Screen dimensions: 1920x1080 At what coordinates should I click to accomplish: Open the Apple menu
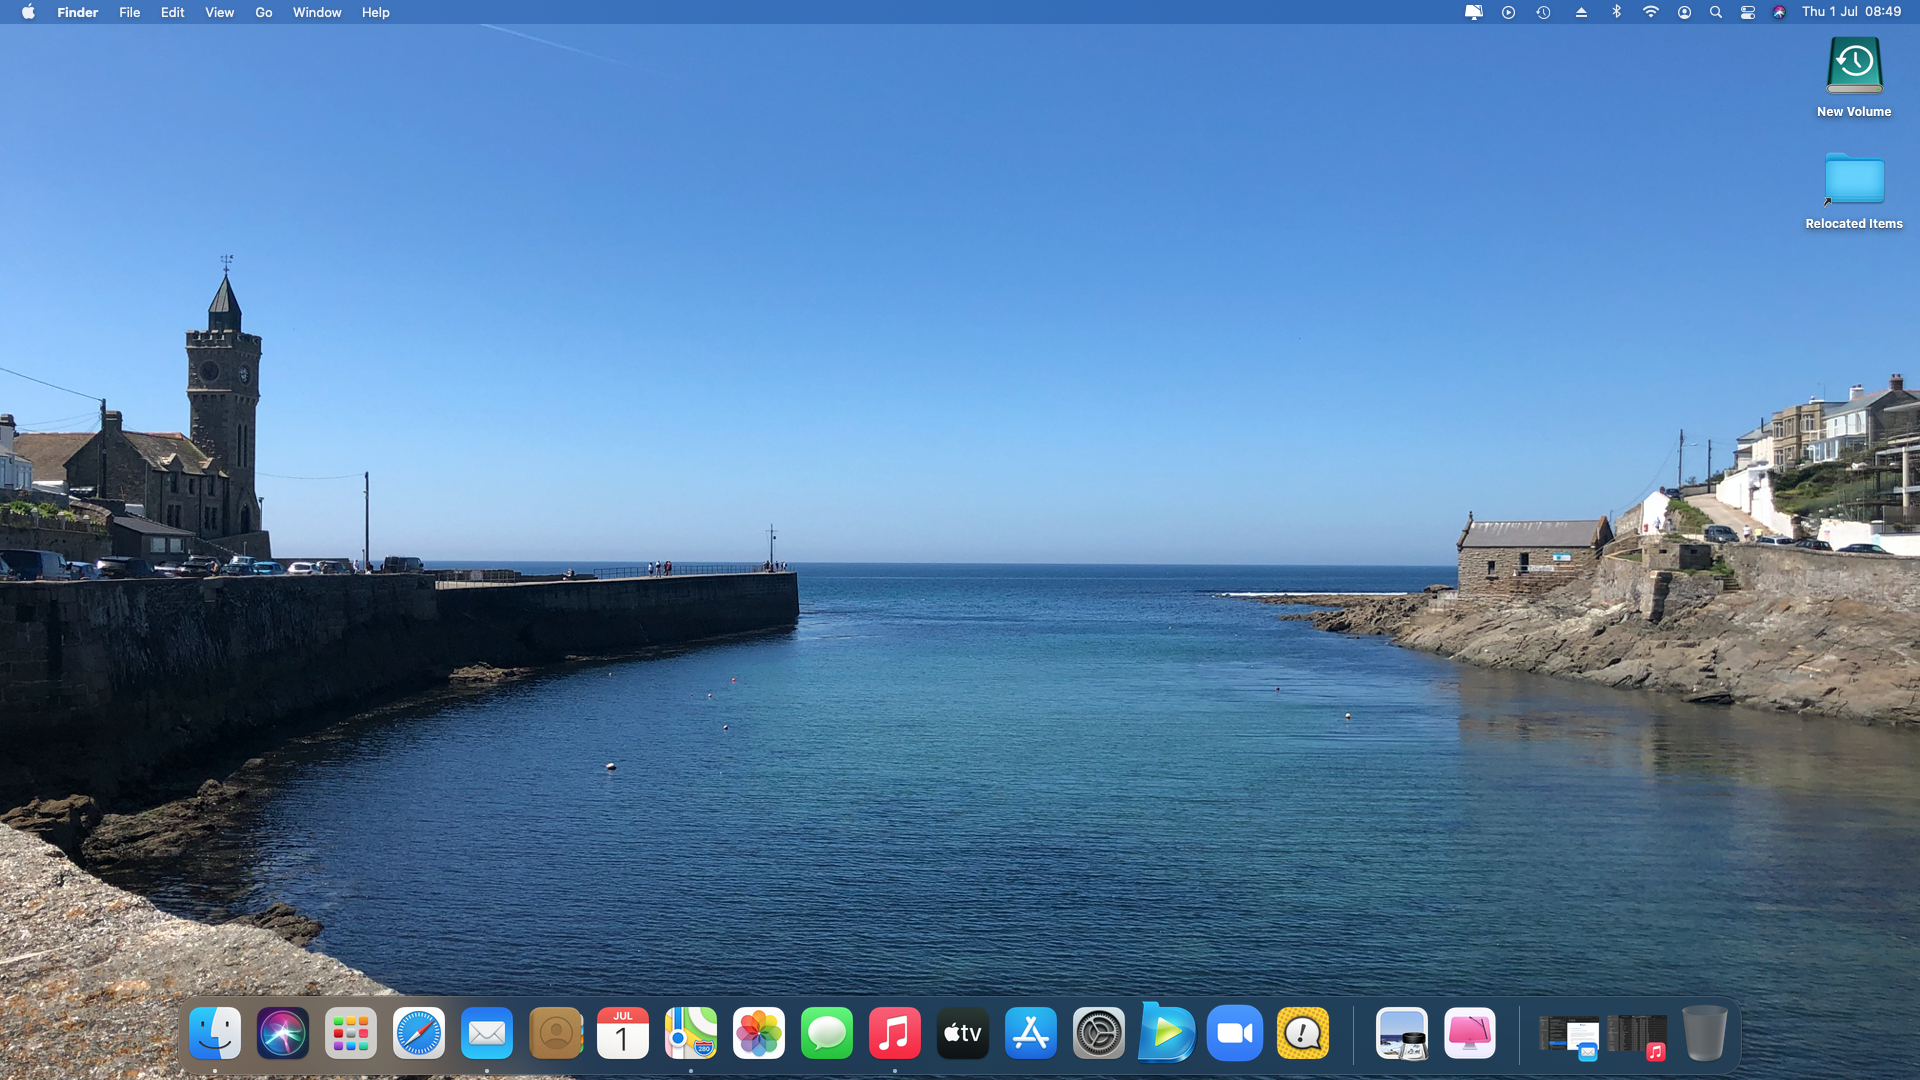pyautogui.click(x=28, y=12)
